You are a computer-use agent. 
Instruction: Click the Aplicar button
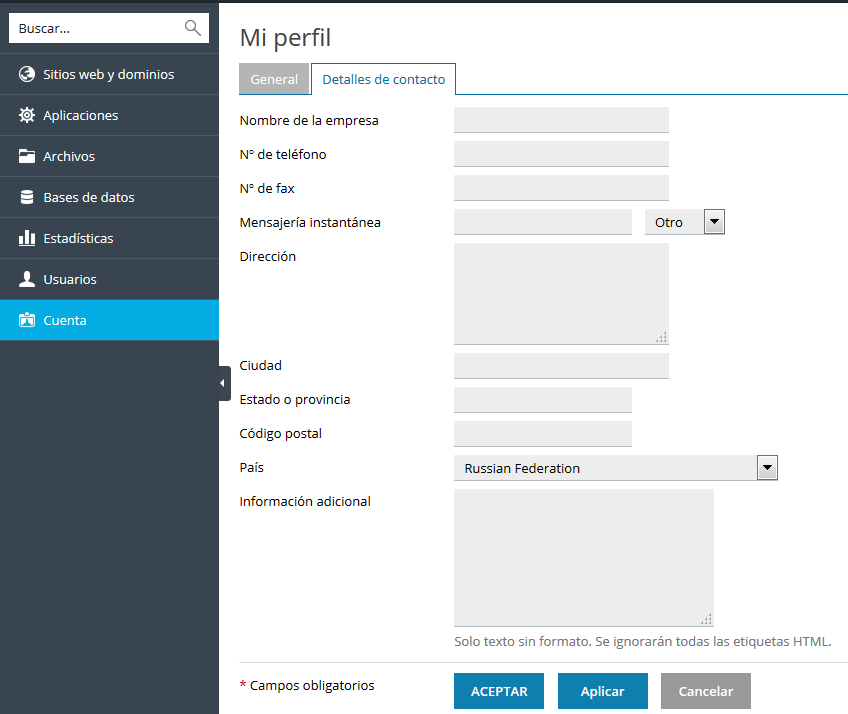pyautogui.click(x=602, y=691)
